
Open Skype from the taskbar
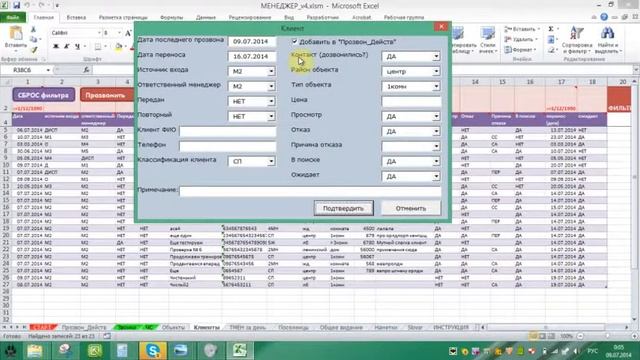coord(153,350)
